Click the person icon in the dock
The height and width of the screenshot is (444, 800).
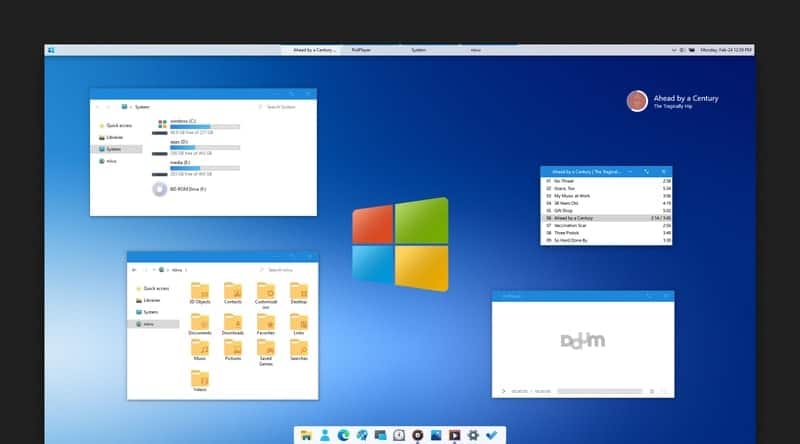click(324, 435)
